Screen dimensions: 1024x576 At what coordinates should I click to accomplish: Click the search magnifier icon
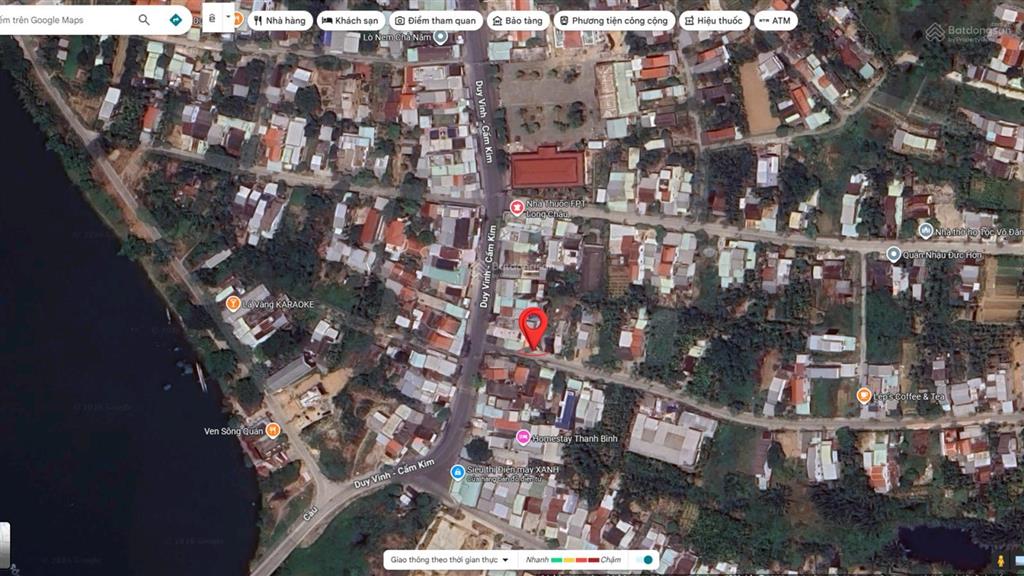click(144, 20)
